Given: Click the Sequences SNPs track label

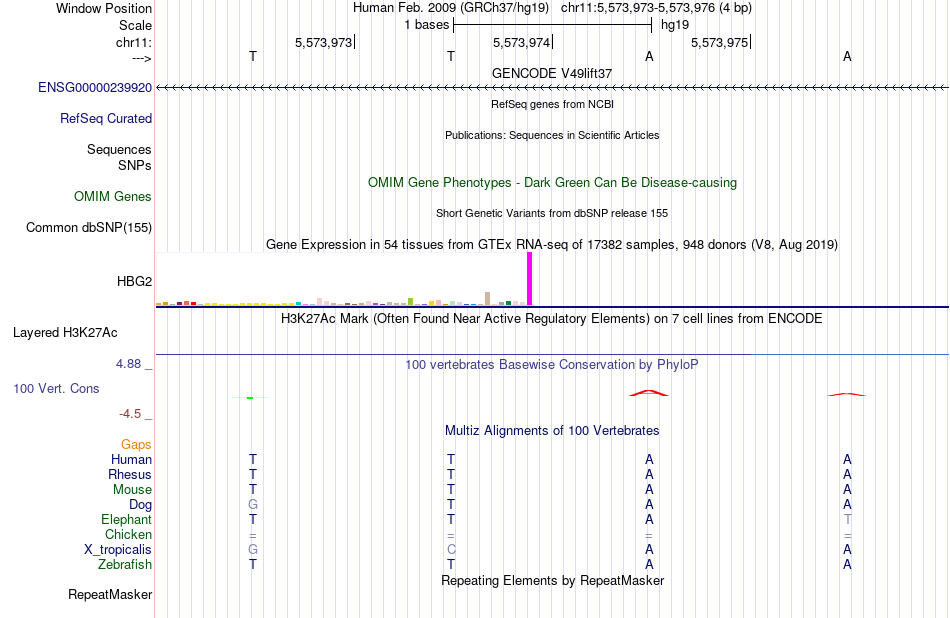Looking at the screenshot, I should [119, 158].
